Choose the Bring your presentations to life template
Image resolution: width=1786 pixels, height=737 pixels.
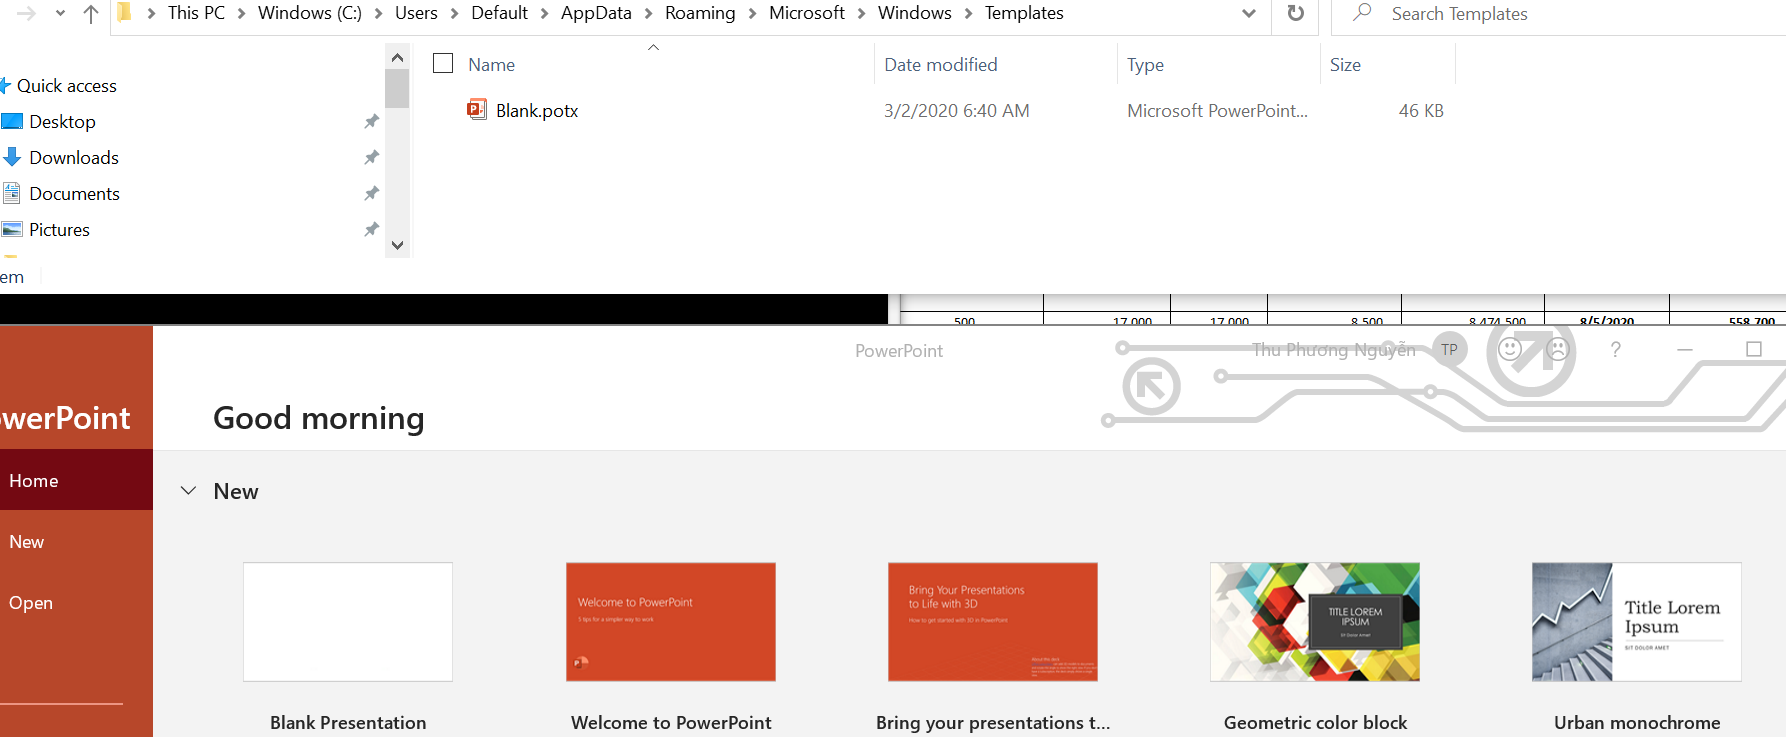(993, 622)
